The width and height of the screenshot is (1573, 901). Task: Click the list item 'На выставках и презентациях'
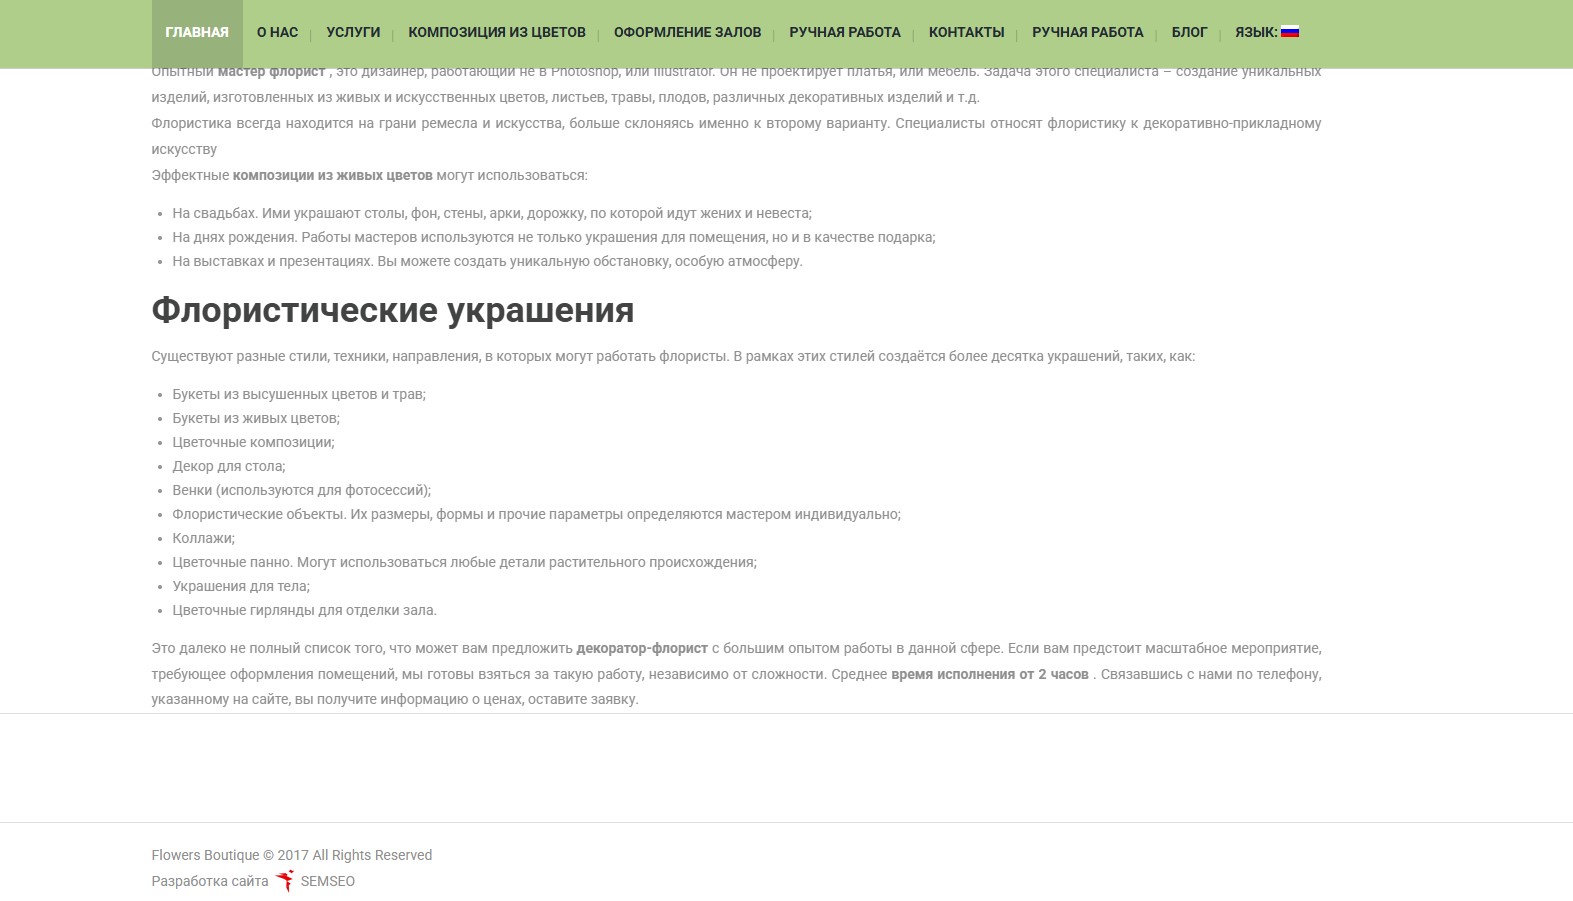click(487, 261)
